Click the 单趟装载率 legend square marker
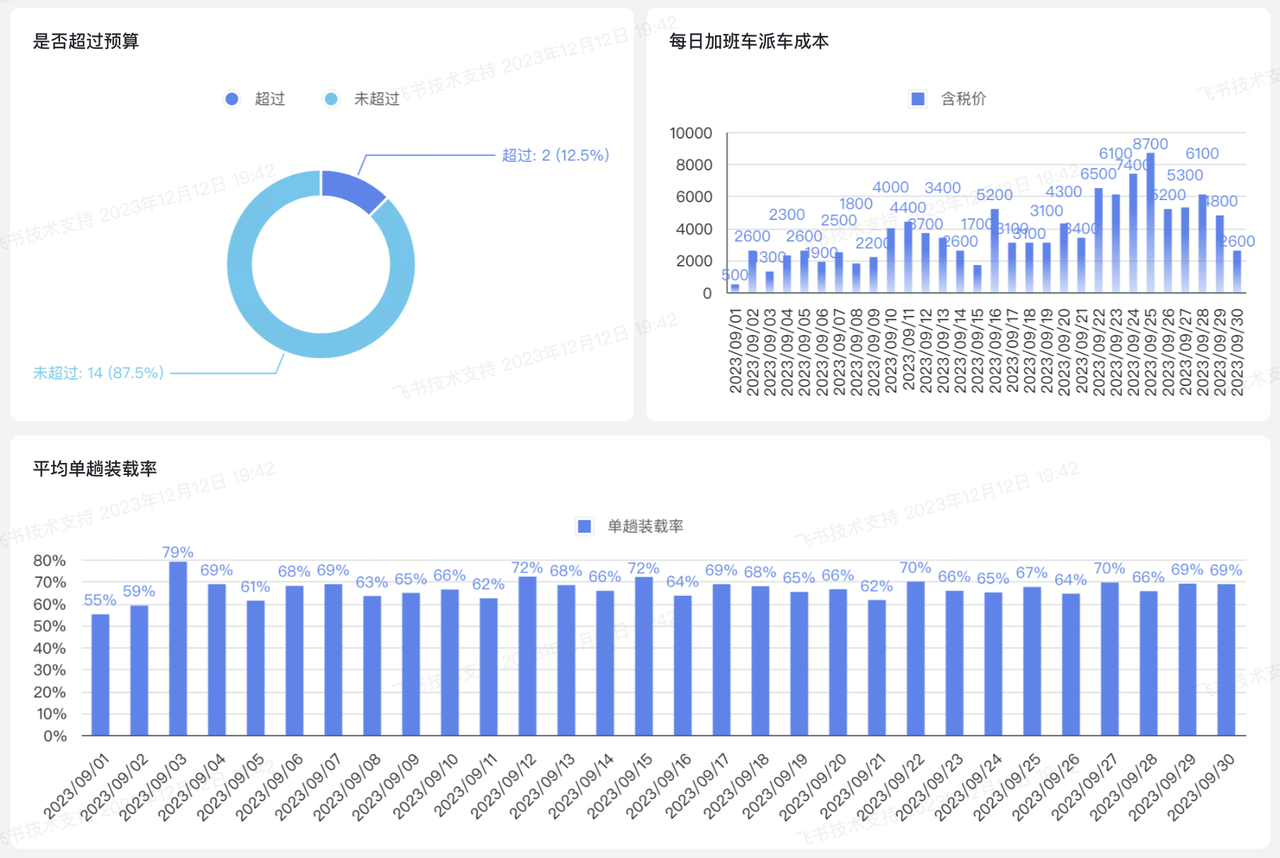1280x858 pixels. [x=586, y=526]
